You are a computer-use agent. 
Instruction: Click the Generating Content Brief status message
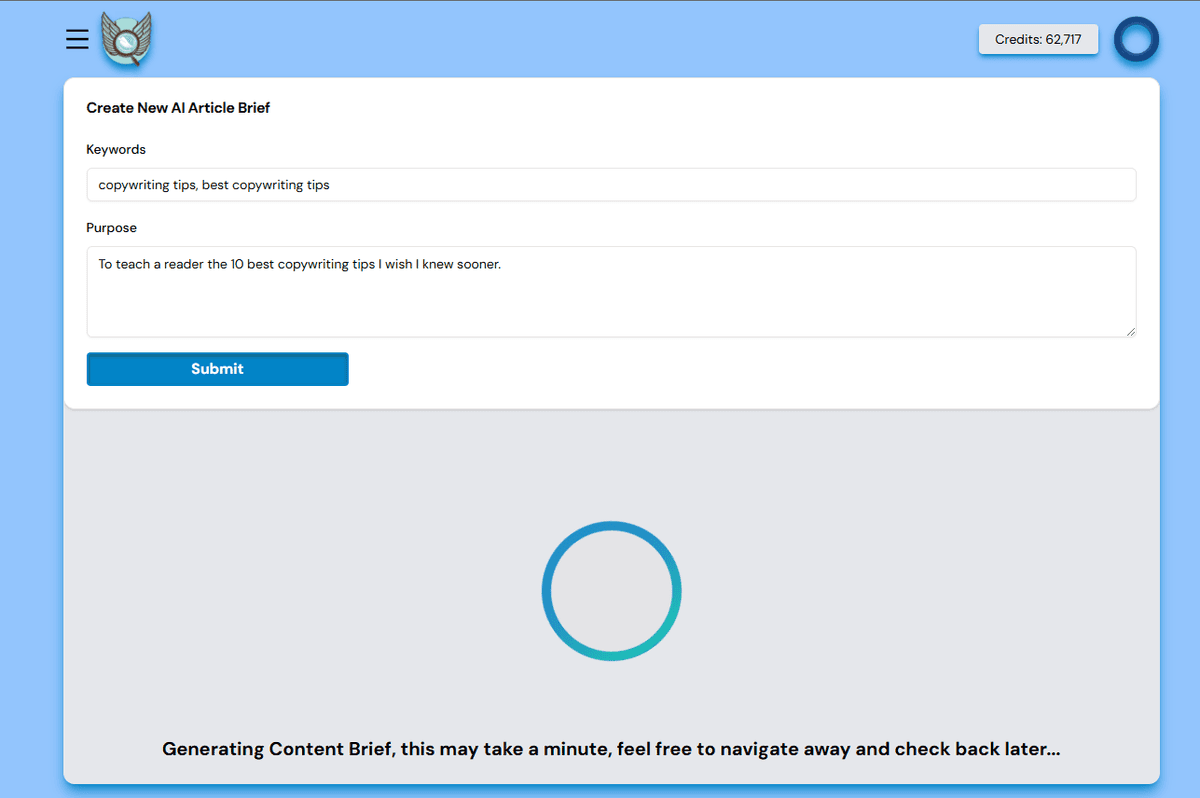click(x=611, y=749)
